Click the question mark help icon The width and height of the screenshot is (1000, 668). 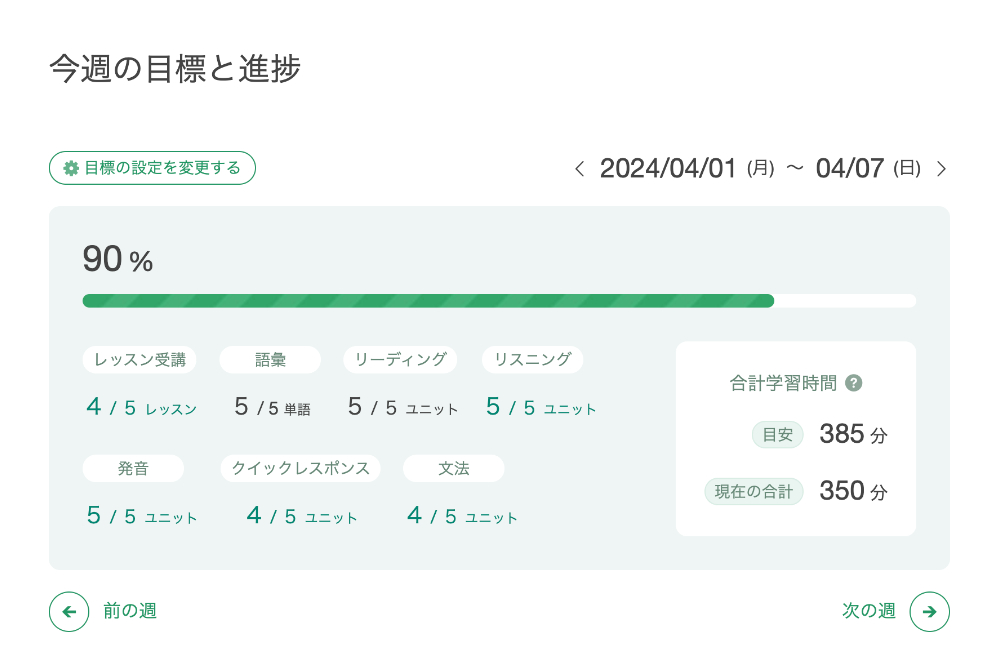tap(854, 383)
